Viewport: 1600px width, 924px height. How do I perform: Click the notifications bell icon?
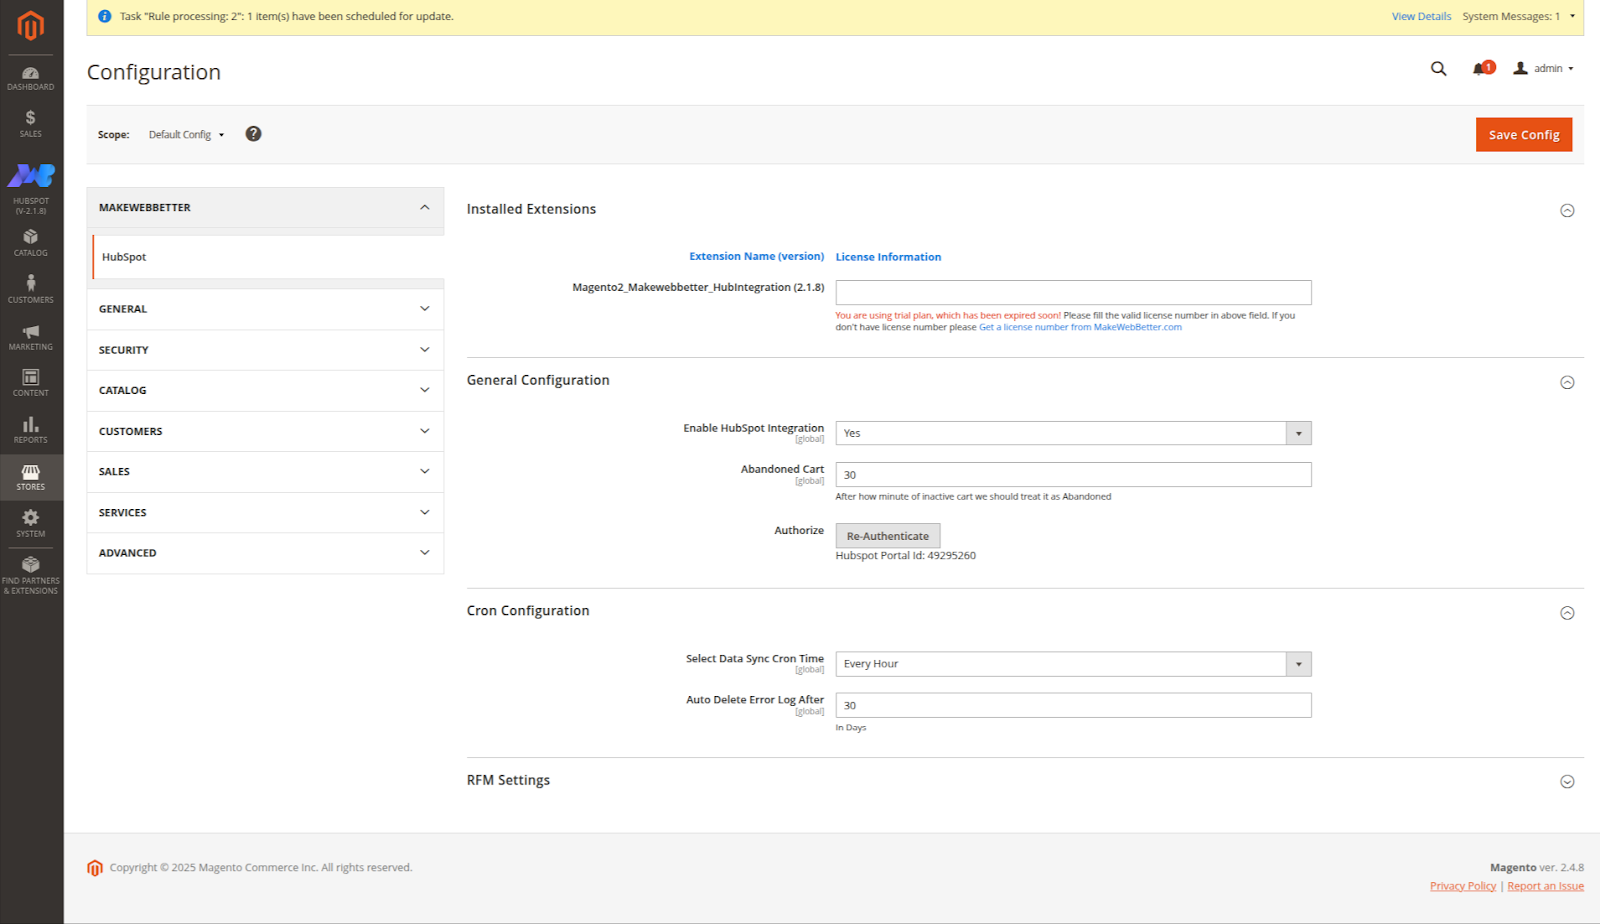click(1480, 69)
